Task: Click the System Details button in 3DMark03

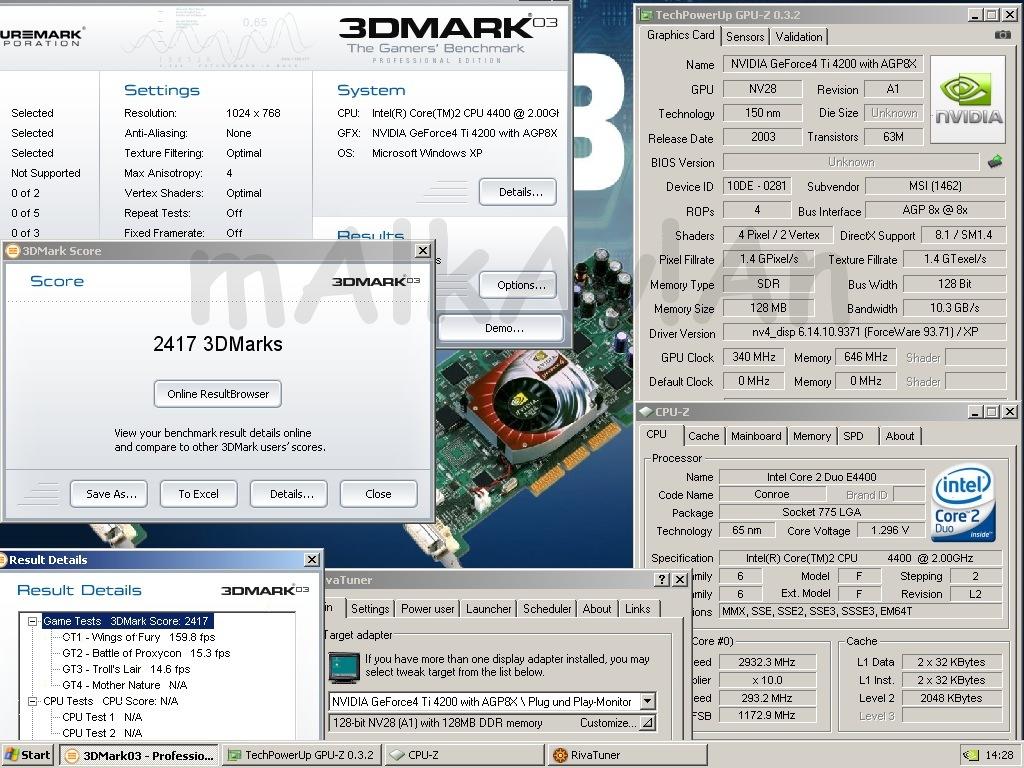Action: pos(518,192)
